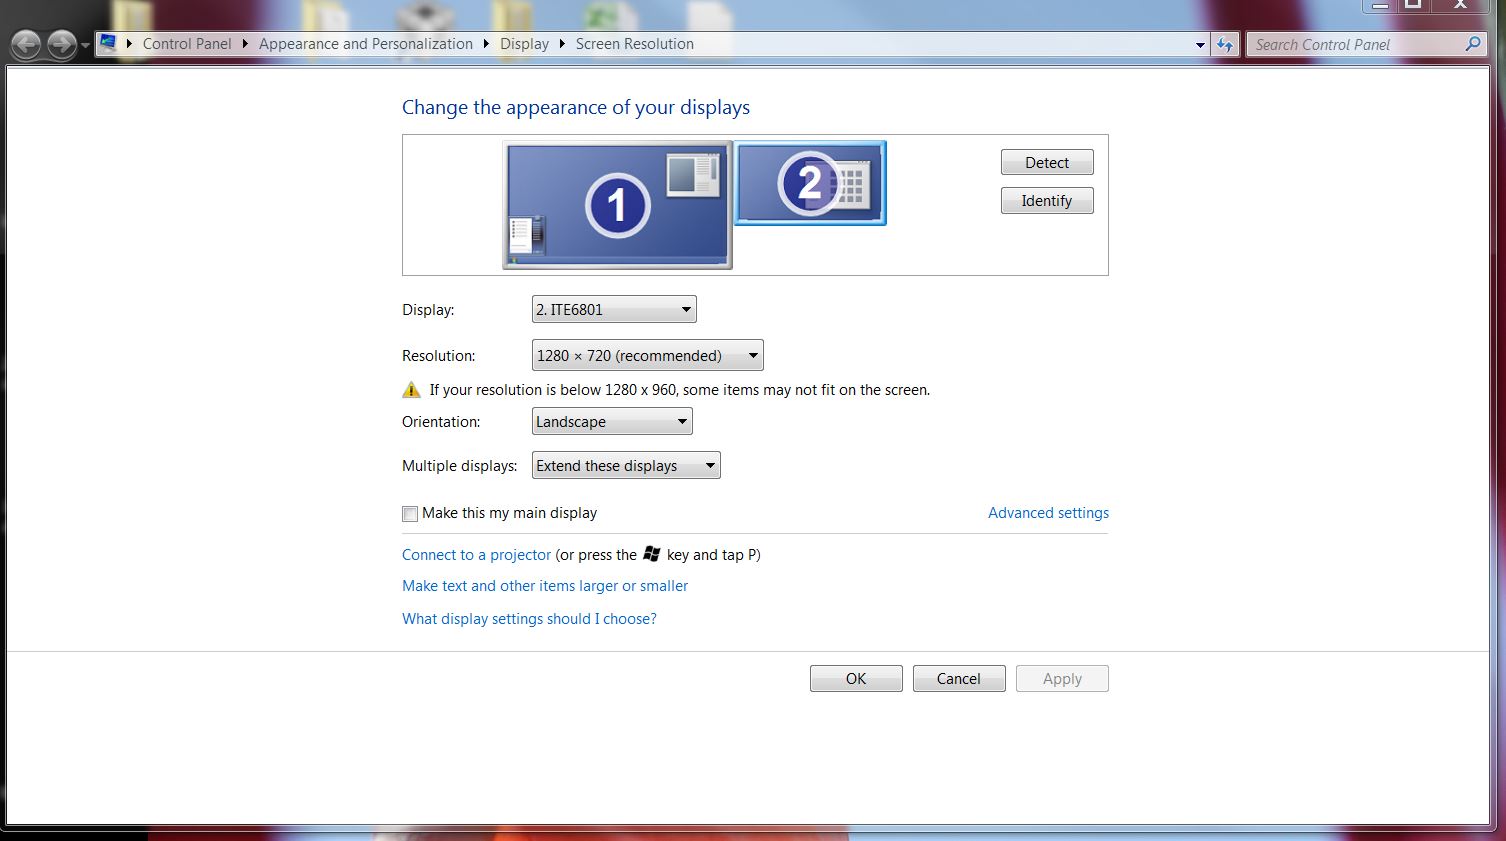
Task: Open the Orientation dropdown set to Landscape
Action: [612, 421]
